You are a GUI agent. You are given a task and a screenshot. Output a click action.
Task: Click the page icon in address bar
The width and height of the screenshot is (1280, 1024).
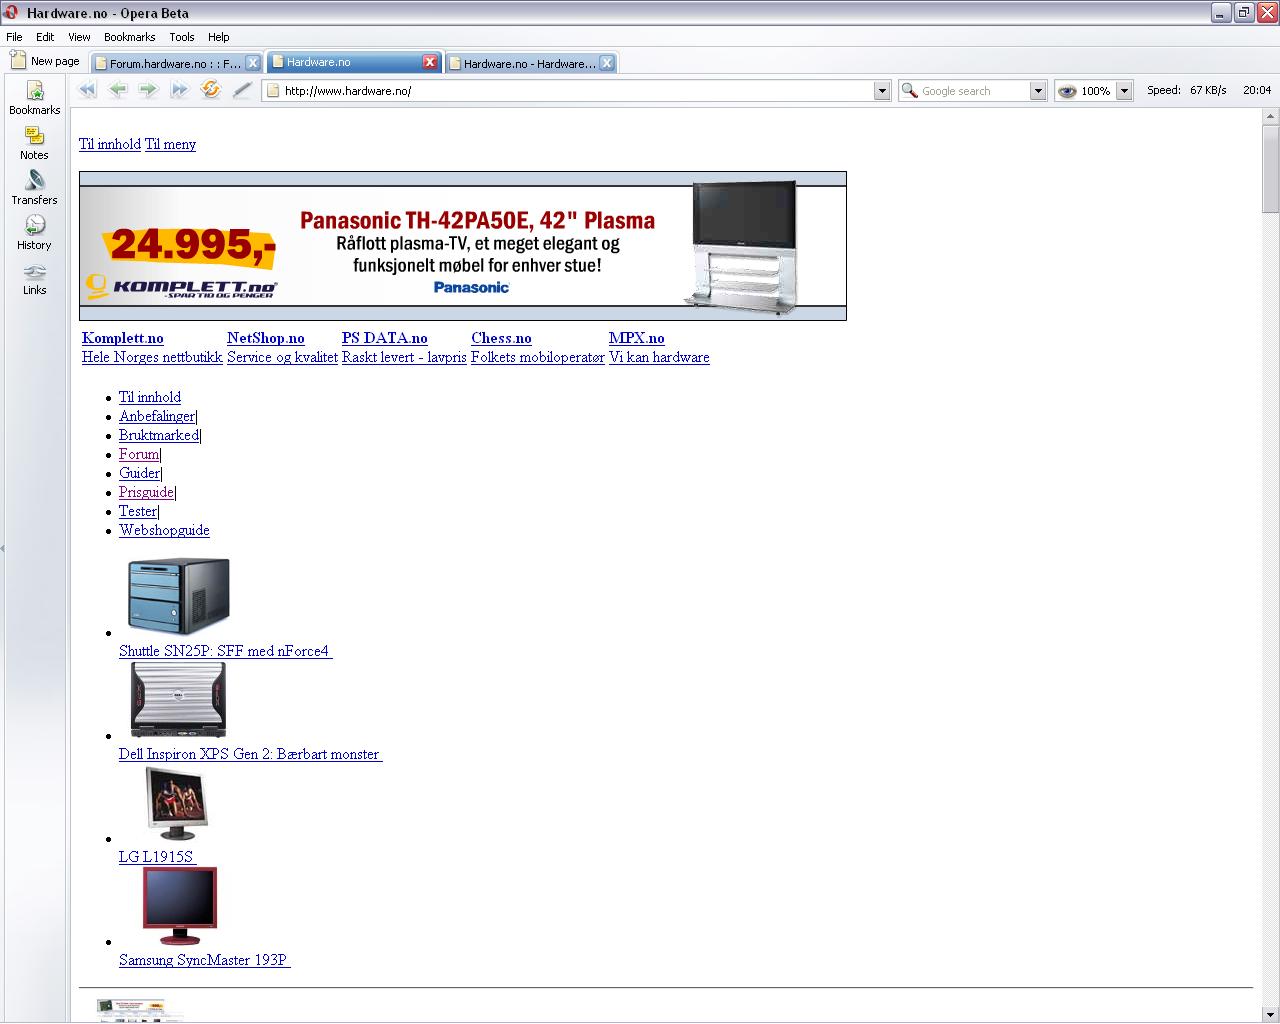click(x=272, y=91)
